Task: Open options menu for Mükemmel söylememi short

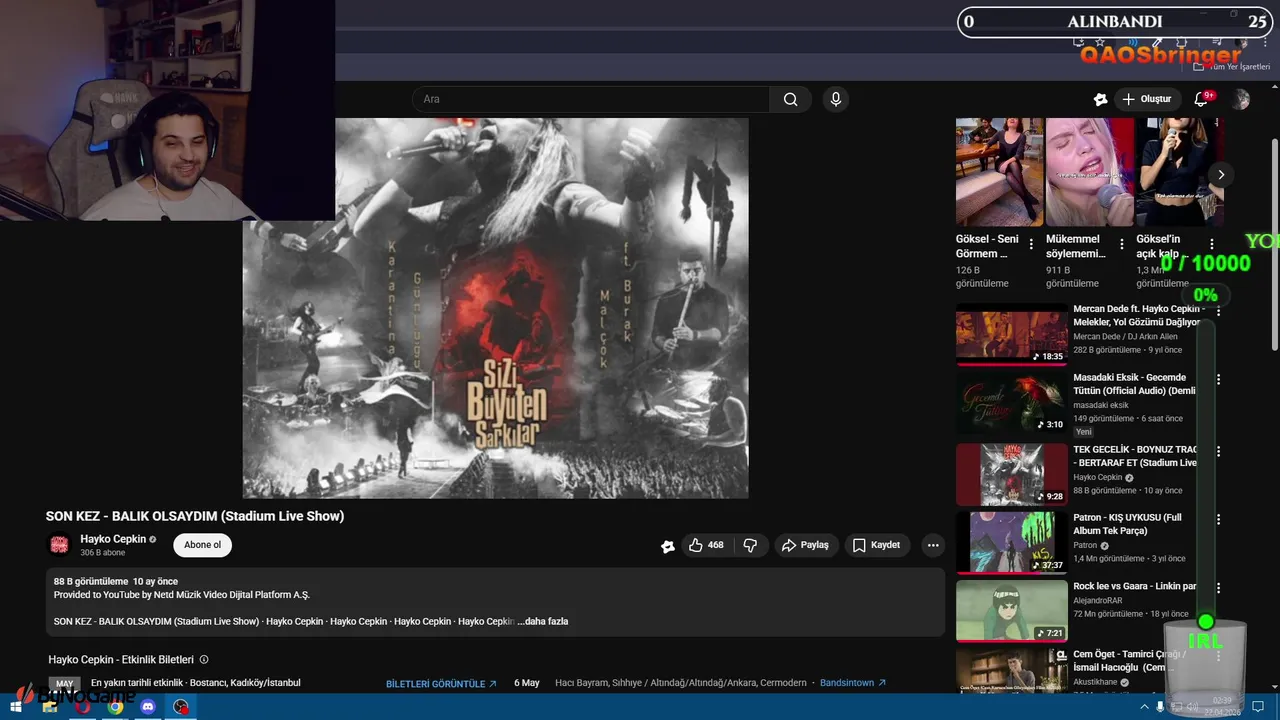Action: [1121, 244]
